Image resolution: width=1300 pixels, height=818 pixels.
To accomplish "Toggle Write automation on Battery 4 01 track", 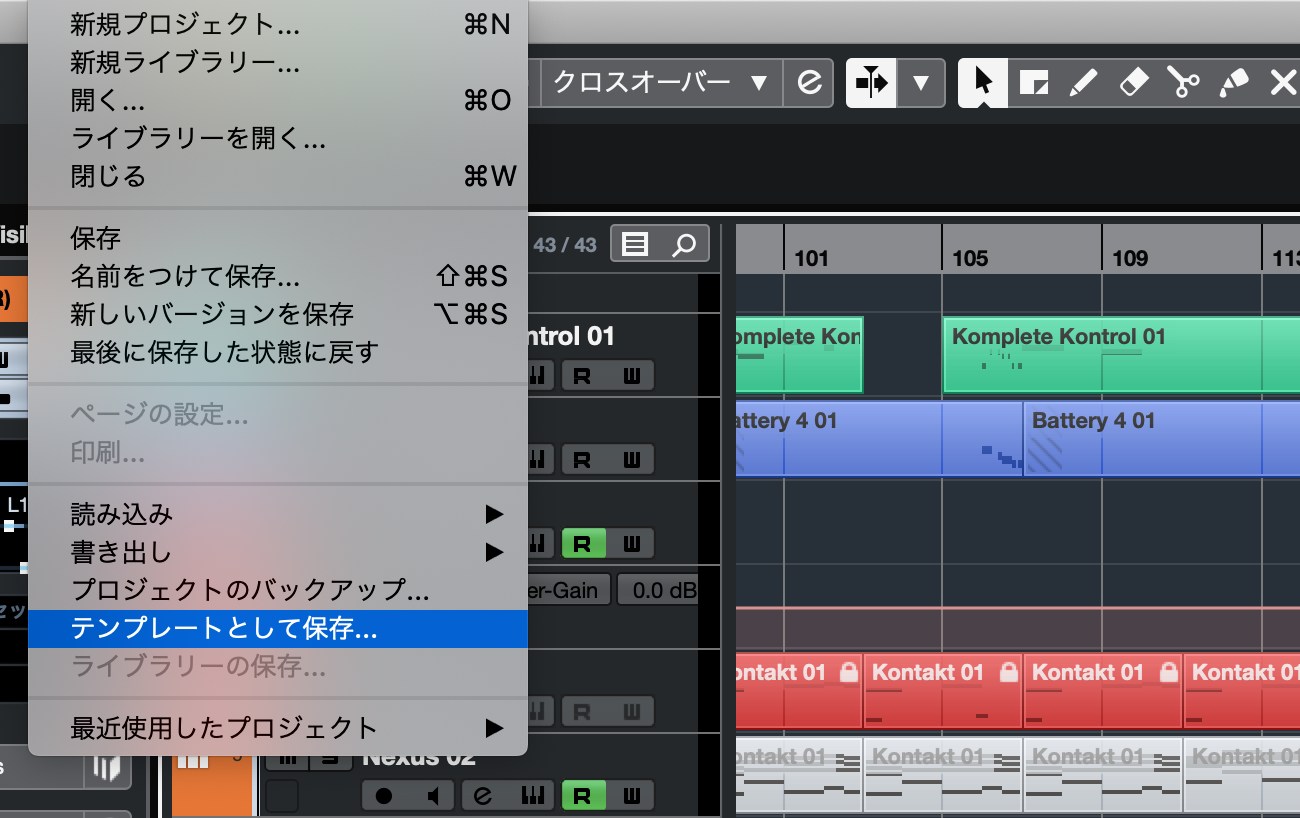I will point(632,460).
